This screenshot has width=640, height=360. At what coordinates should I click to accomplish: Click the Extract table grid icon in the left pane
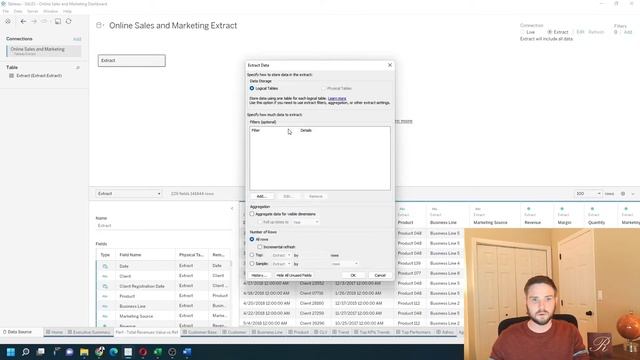(x=11, y=76)
